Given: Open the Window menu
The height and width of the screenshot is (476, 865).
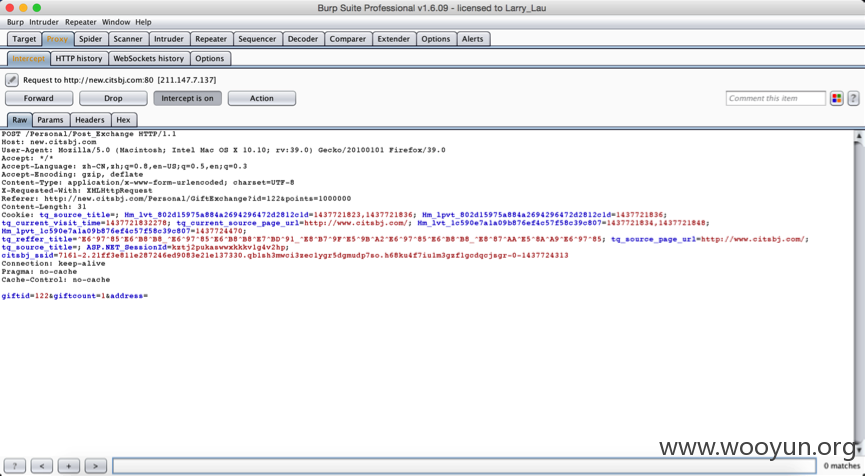Looking at the screenshot, I should coord(116,22).
